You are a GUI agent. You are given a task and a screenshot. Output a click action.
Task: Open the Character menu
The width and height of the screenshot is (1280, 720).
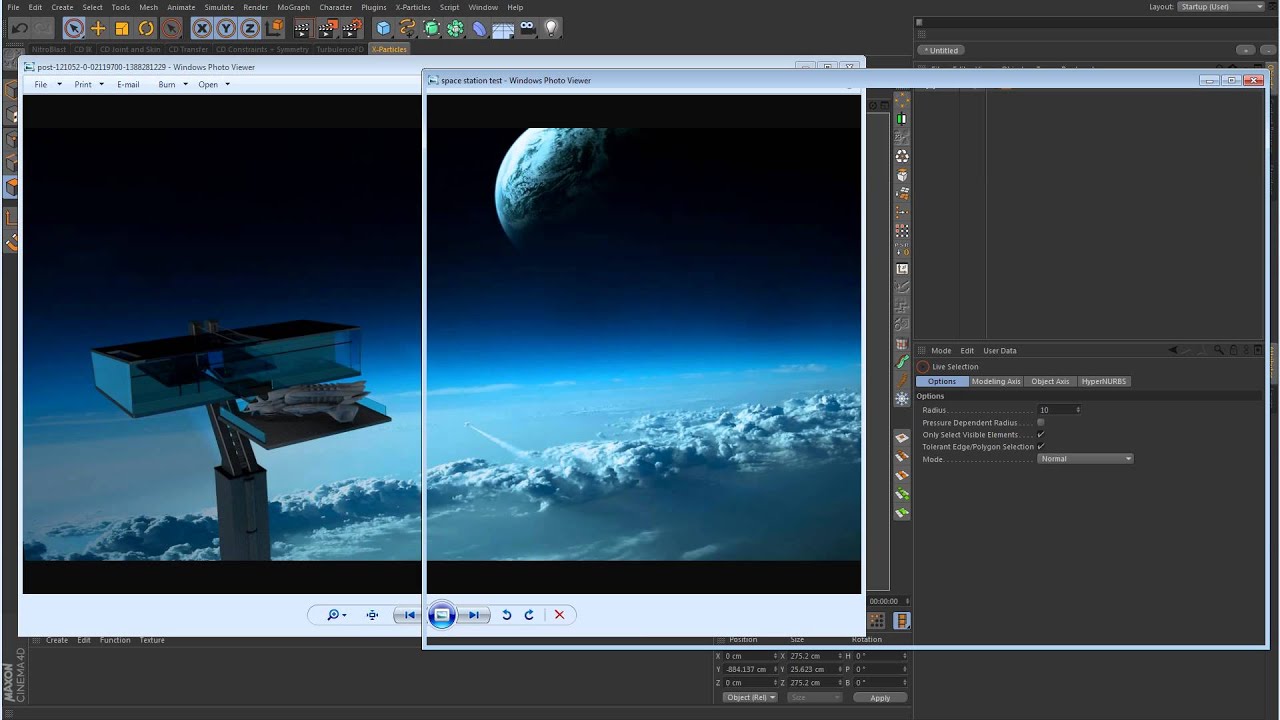336,7
